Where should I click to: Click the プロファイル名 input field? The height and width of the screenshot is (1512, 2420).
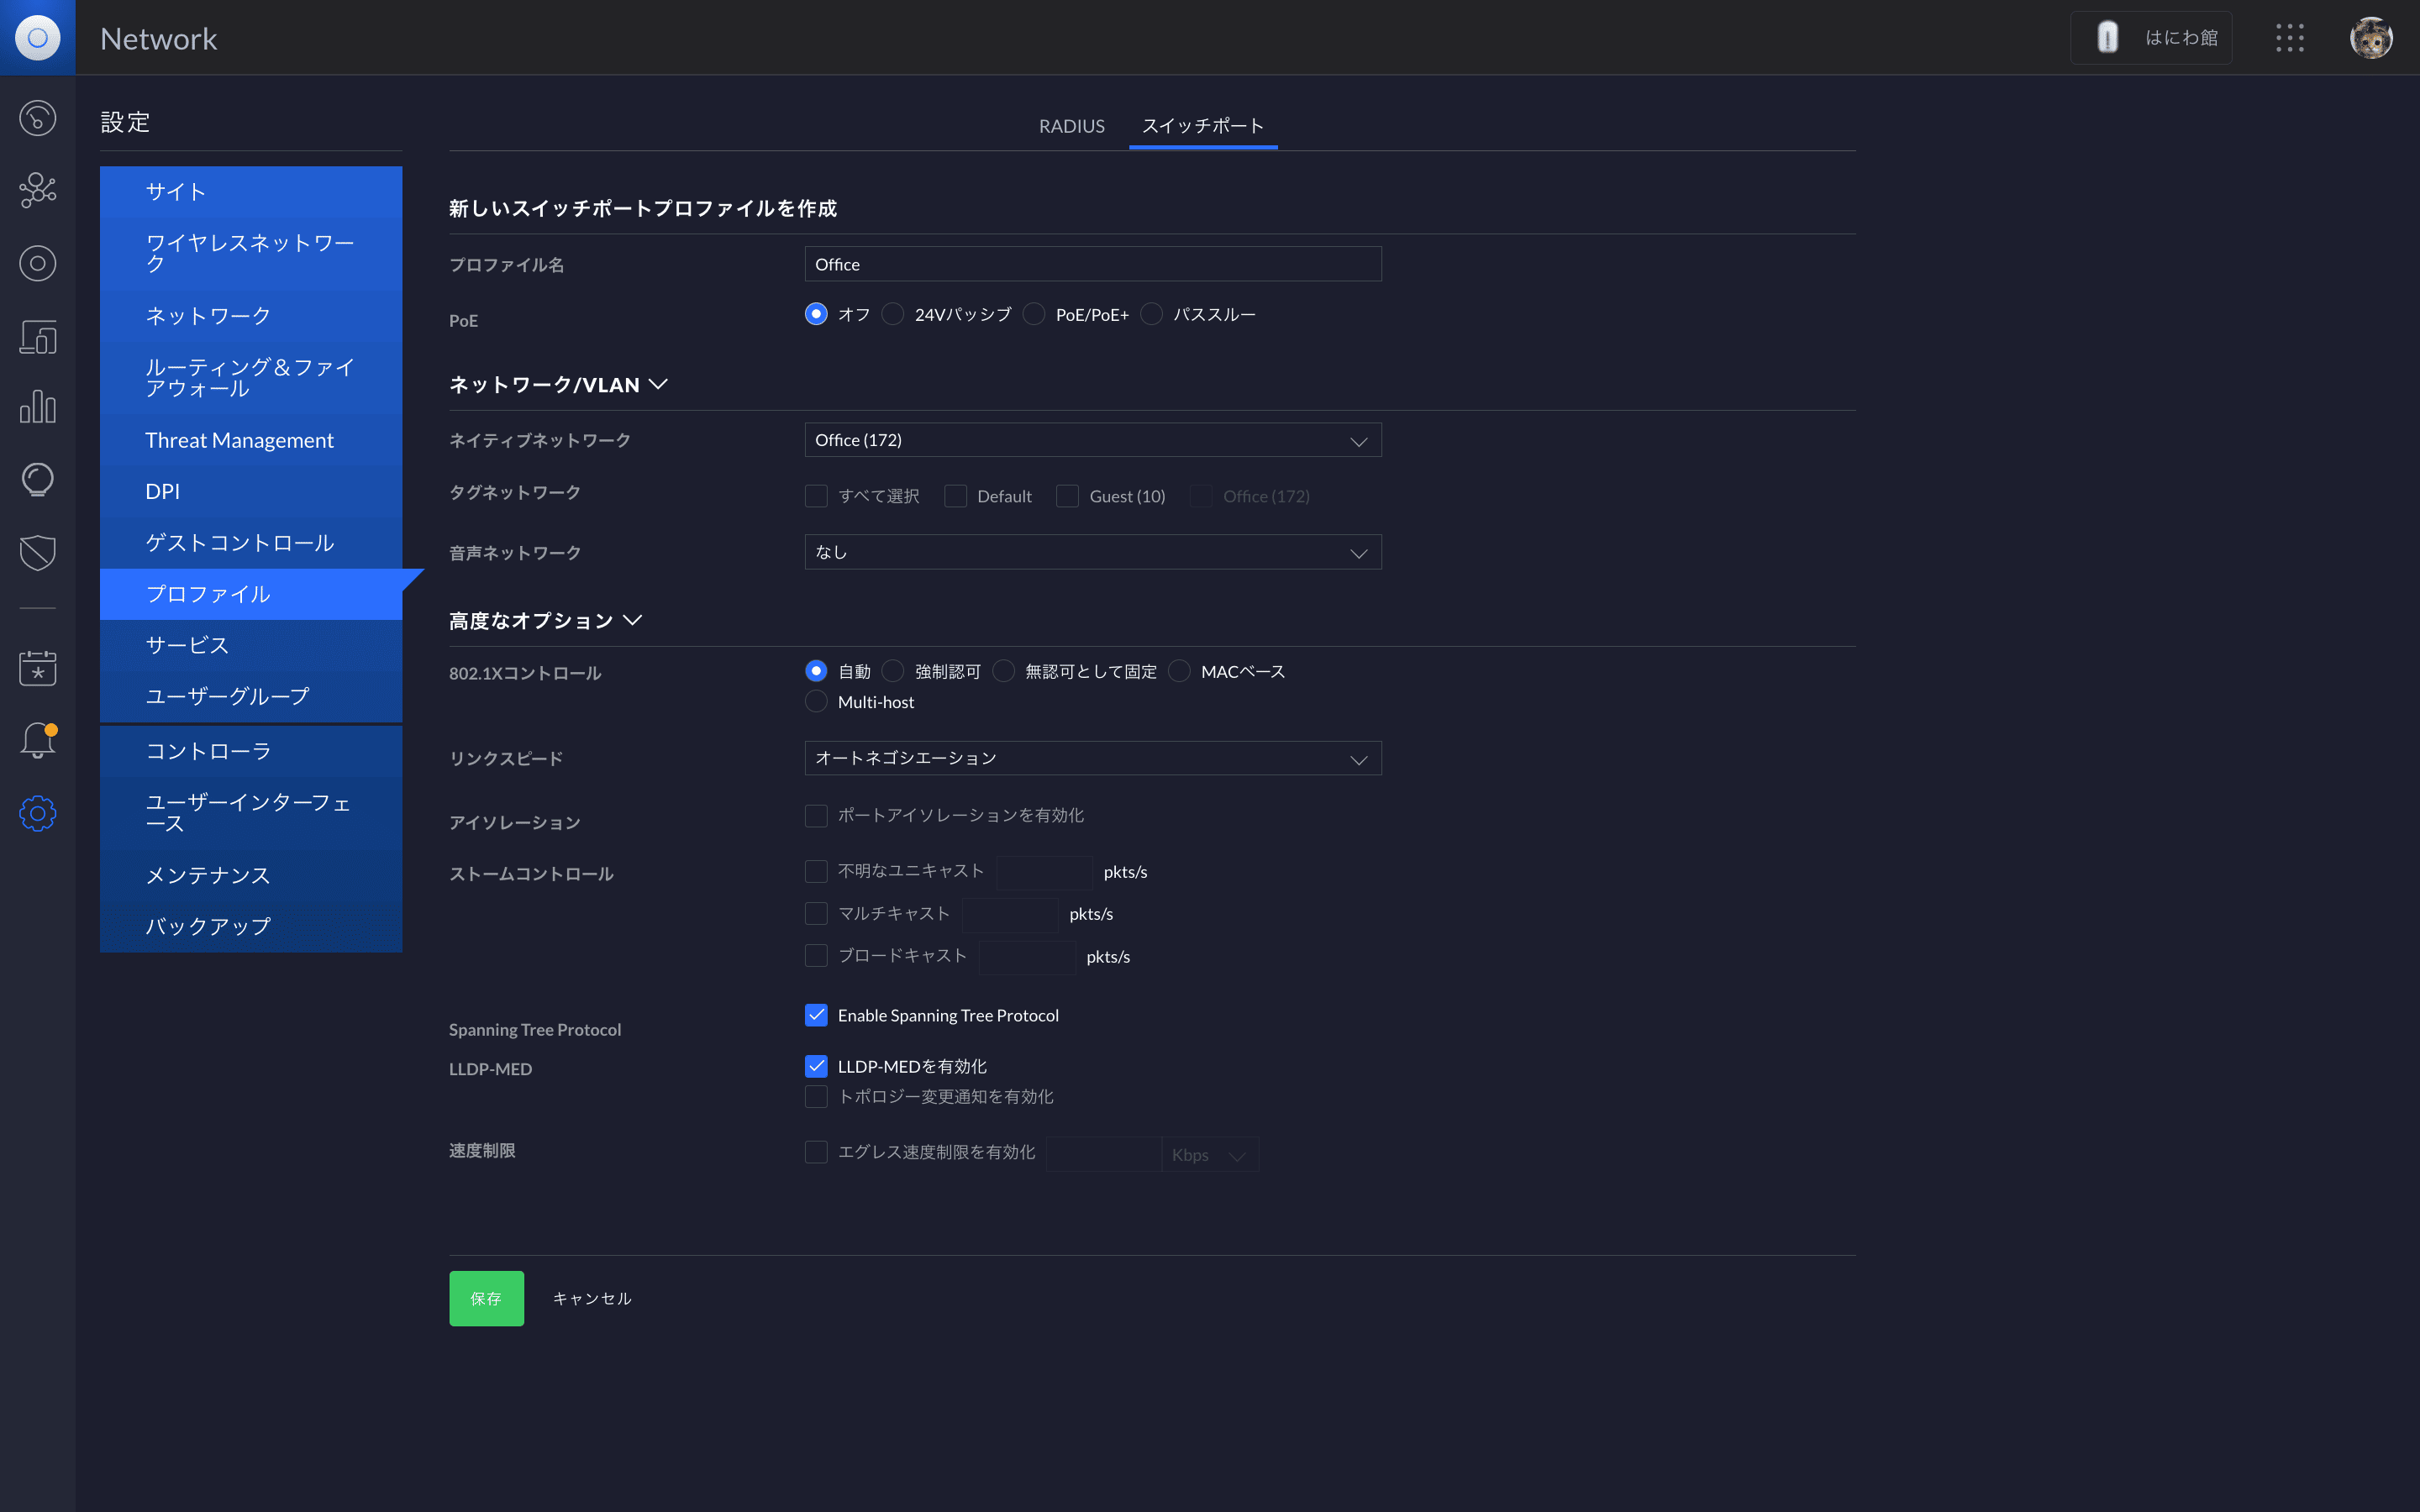(1093, 264)
